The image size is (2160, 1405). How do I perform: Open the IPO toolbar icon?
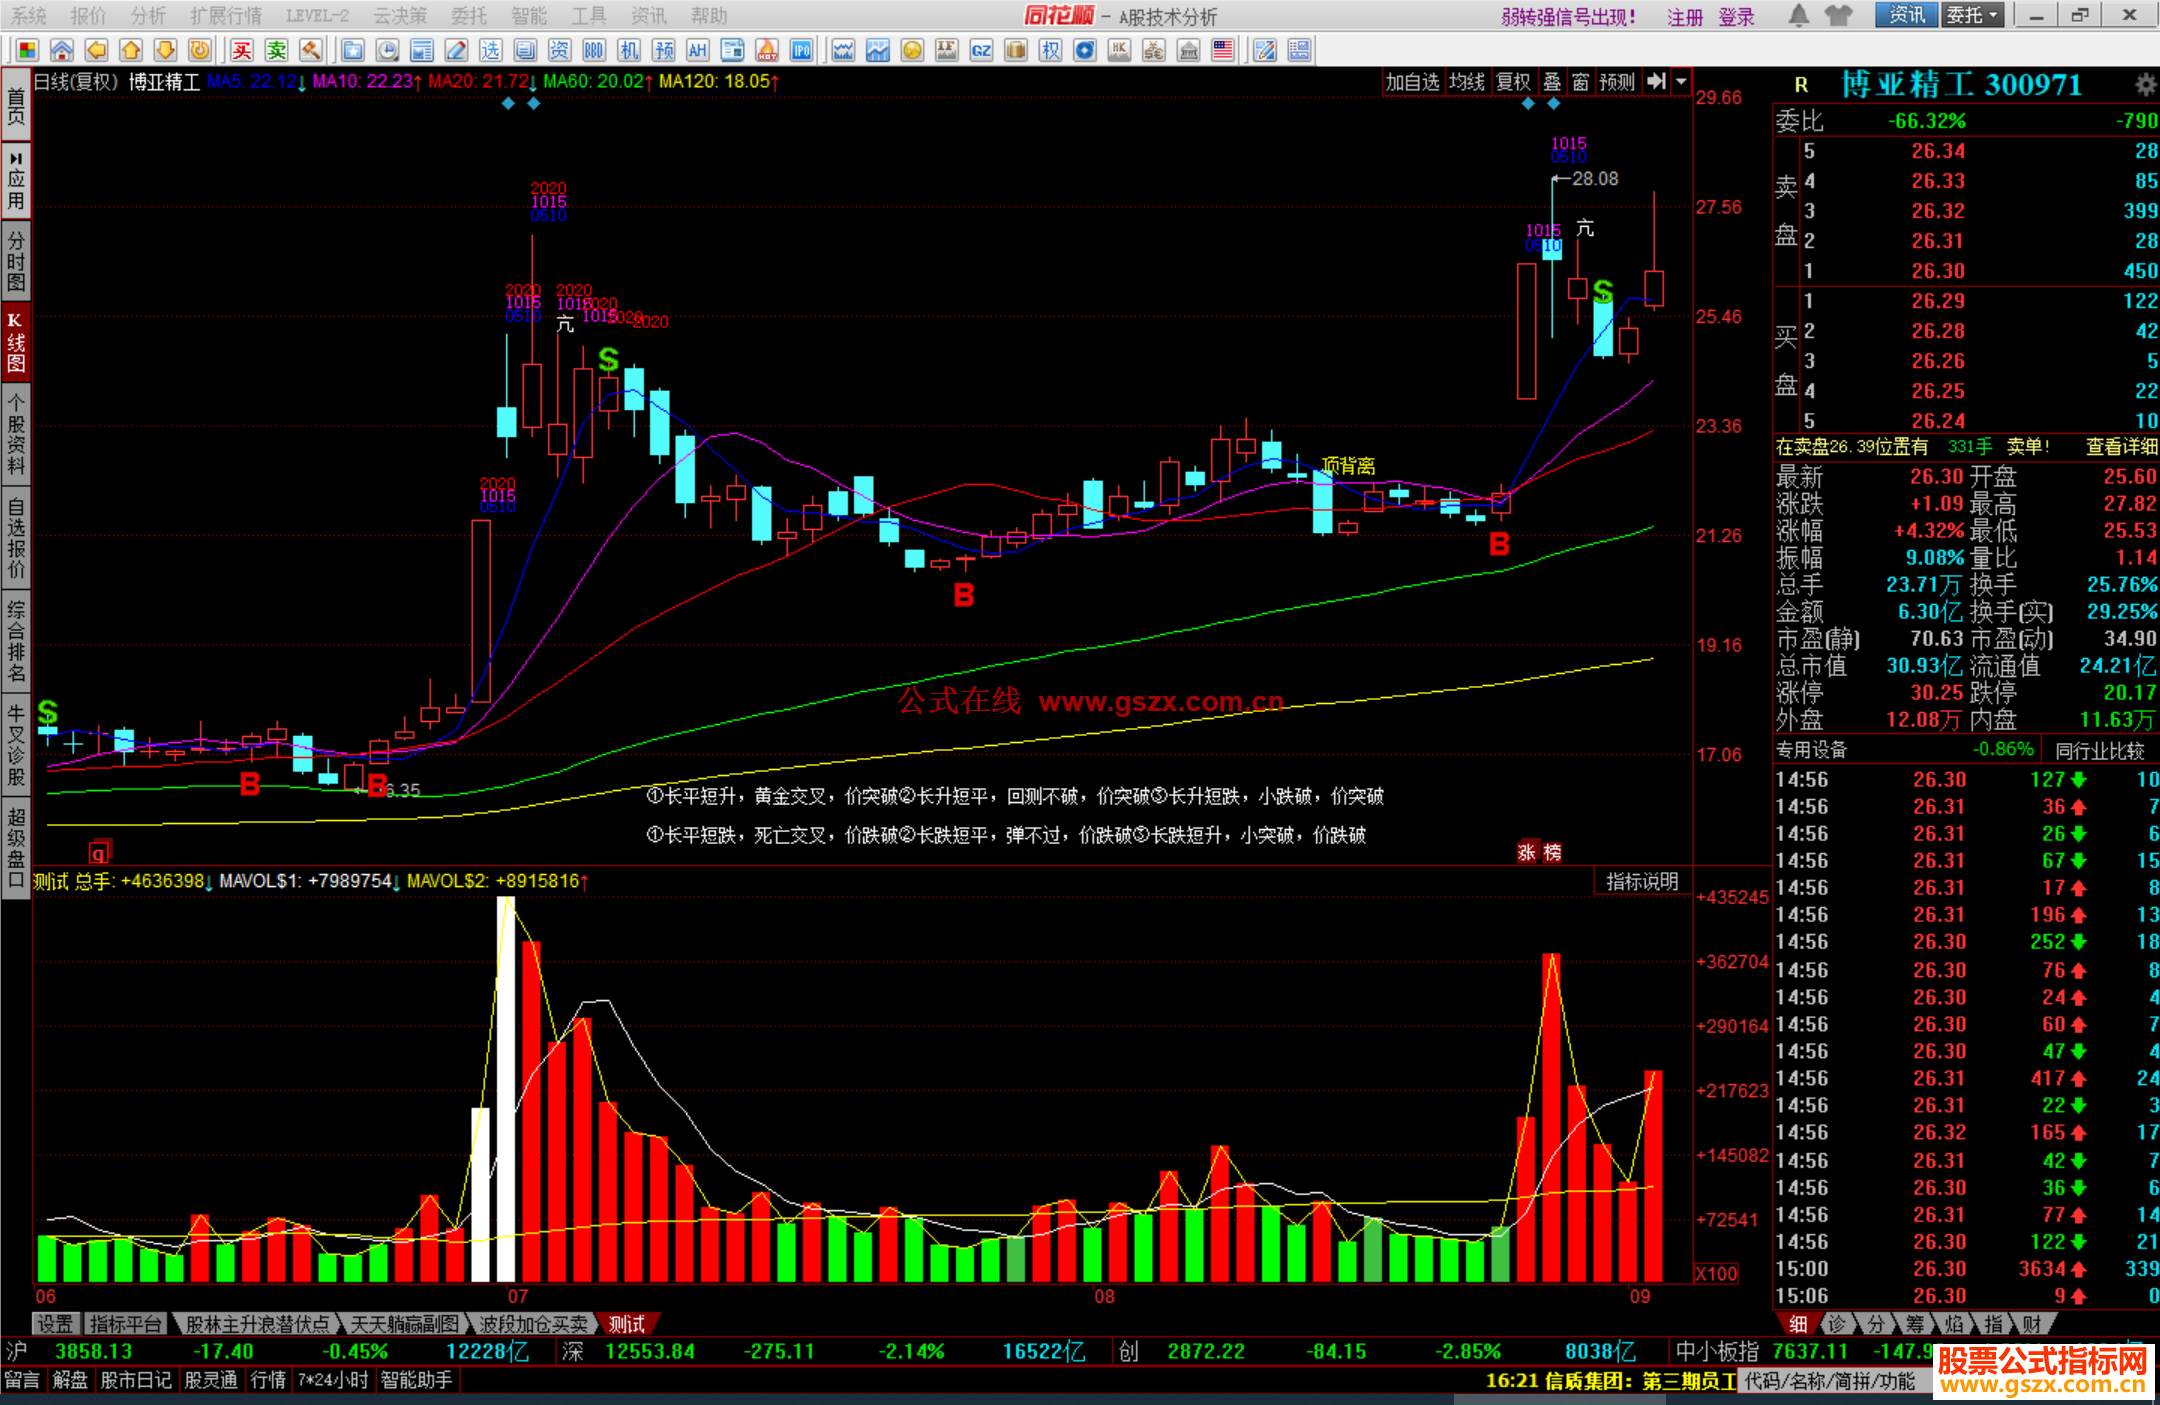point(802,50)
